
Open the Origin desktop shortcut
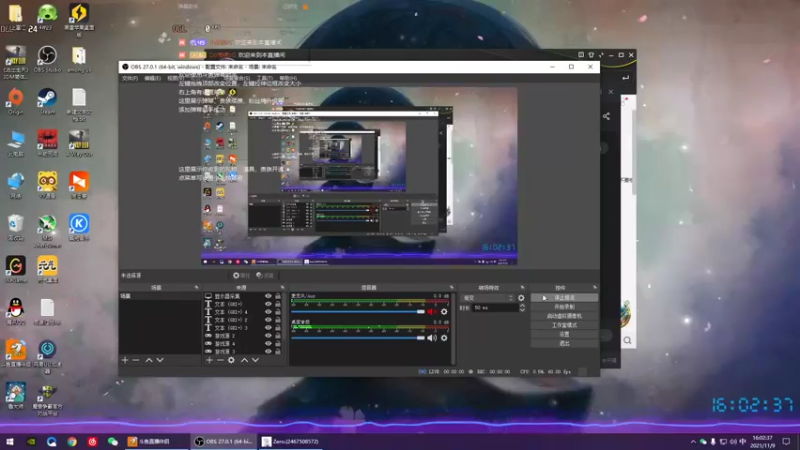pyautogui.click(x=15, y=101)
